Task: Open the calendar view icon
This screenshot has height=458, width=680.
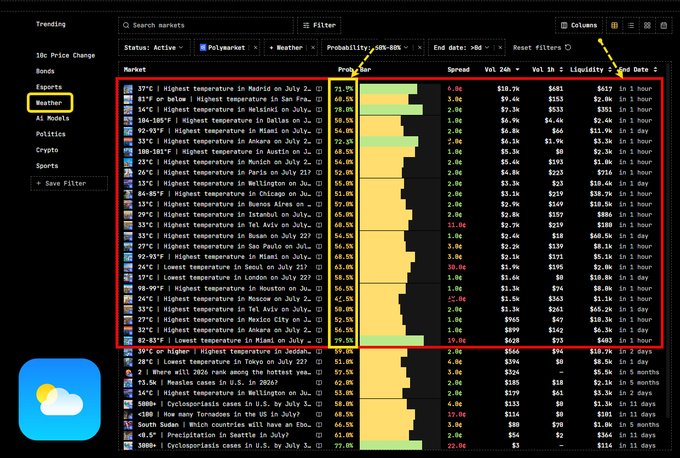Action: tap(664, 26)
